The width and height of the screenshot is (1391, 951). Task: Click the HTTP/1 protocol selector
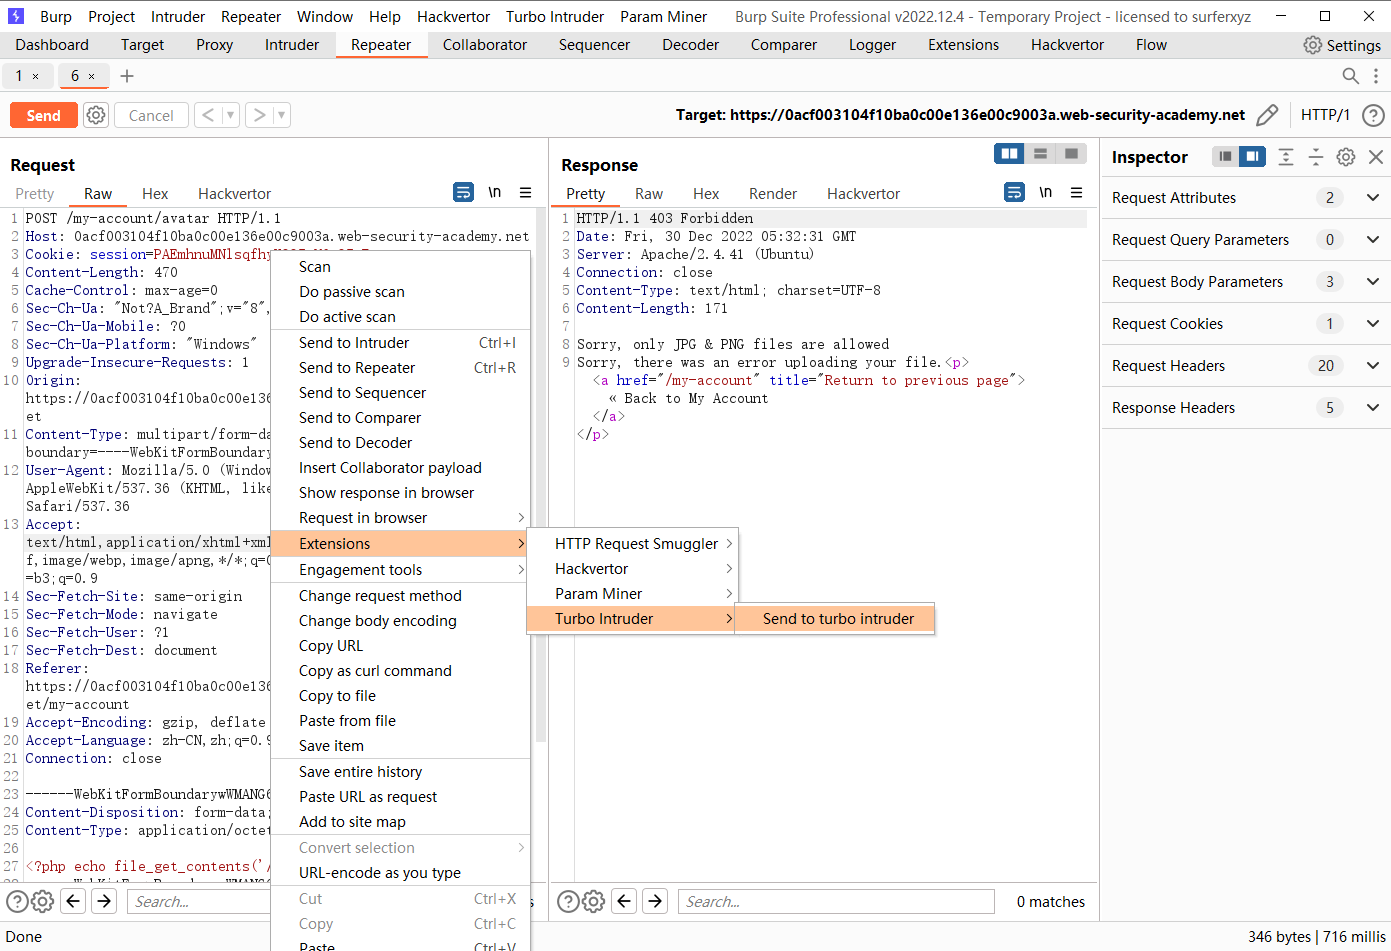pos(1325,115)
